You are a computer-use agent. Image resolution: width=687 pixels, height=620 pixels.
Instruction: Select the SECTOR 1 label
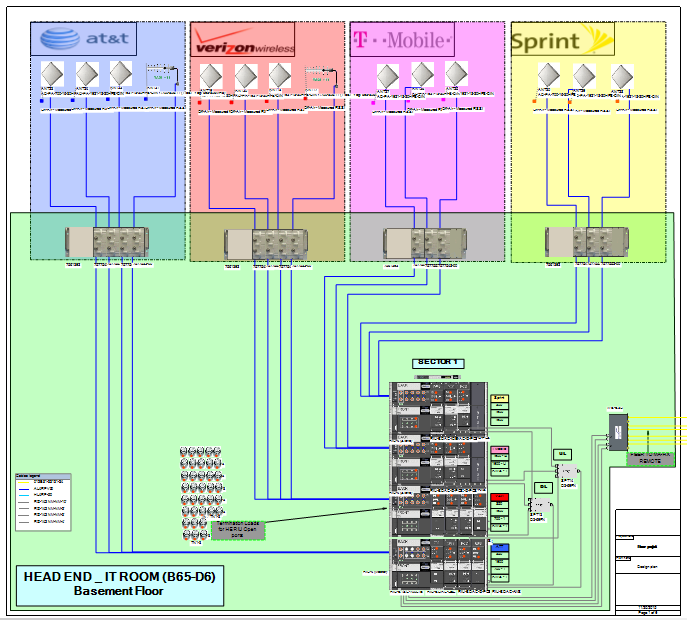tap(438, 362)
